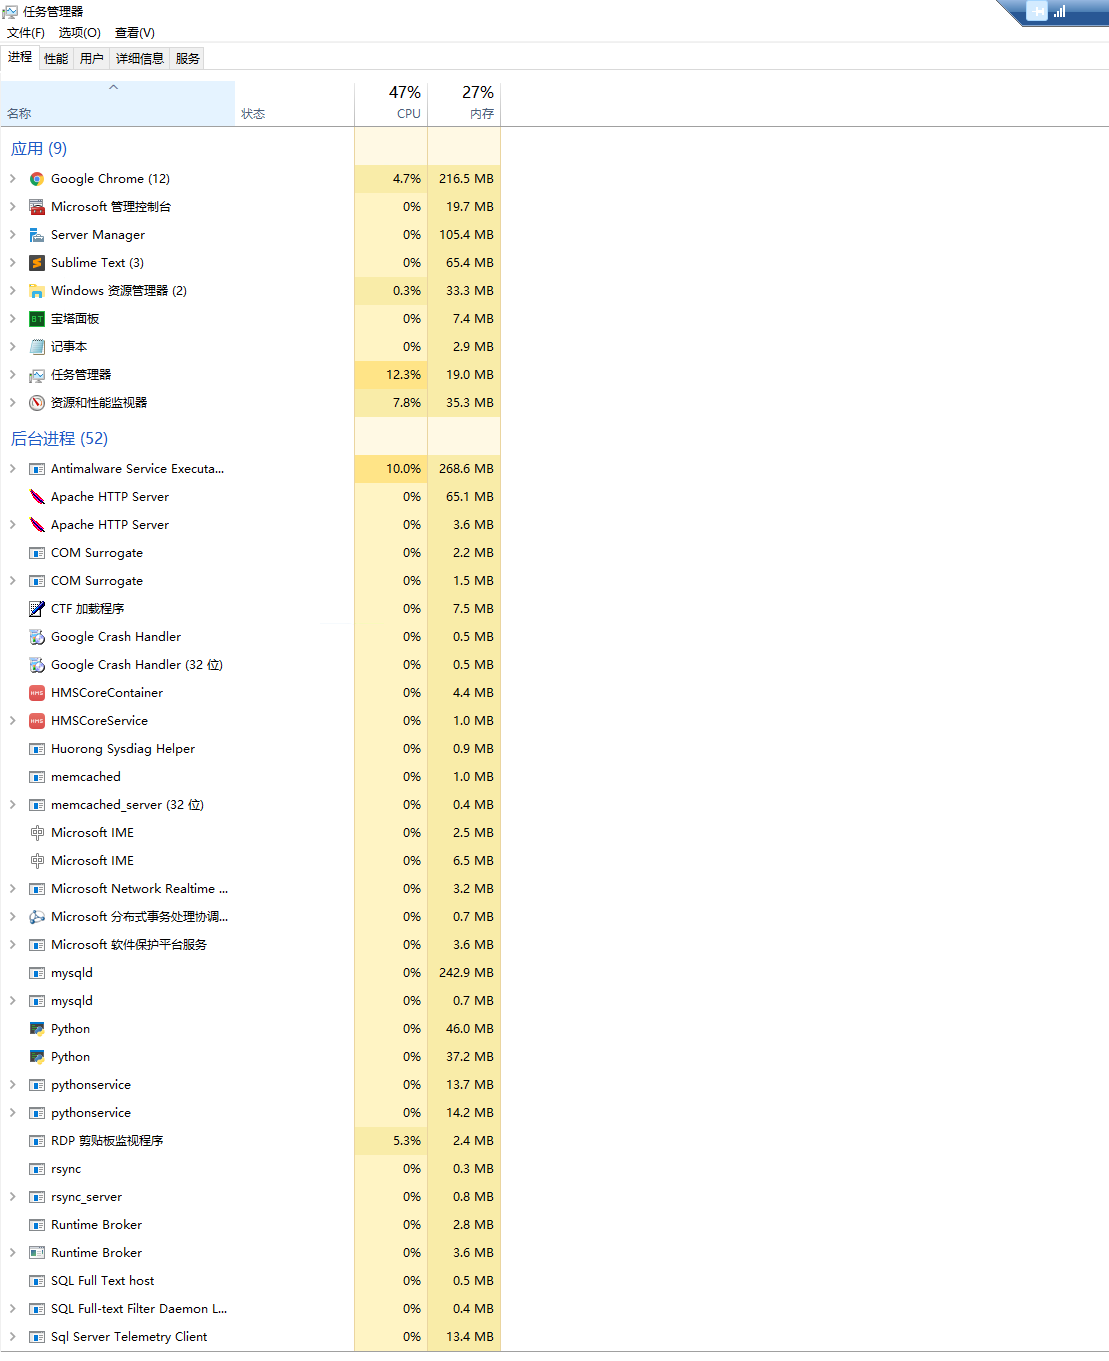
Task: Click the 应用 (9) group heading
Action: (x=39, y=149)
